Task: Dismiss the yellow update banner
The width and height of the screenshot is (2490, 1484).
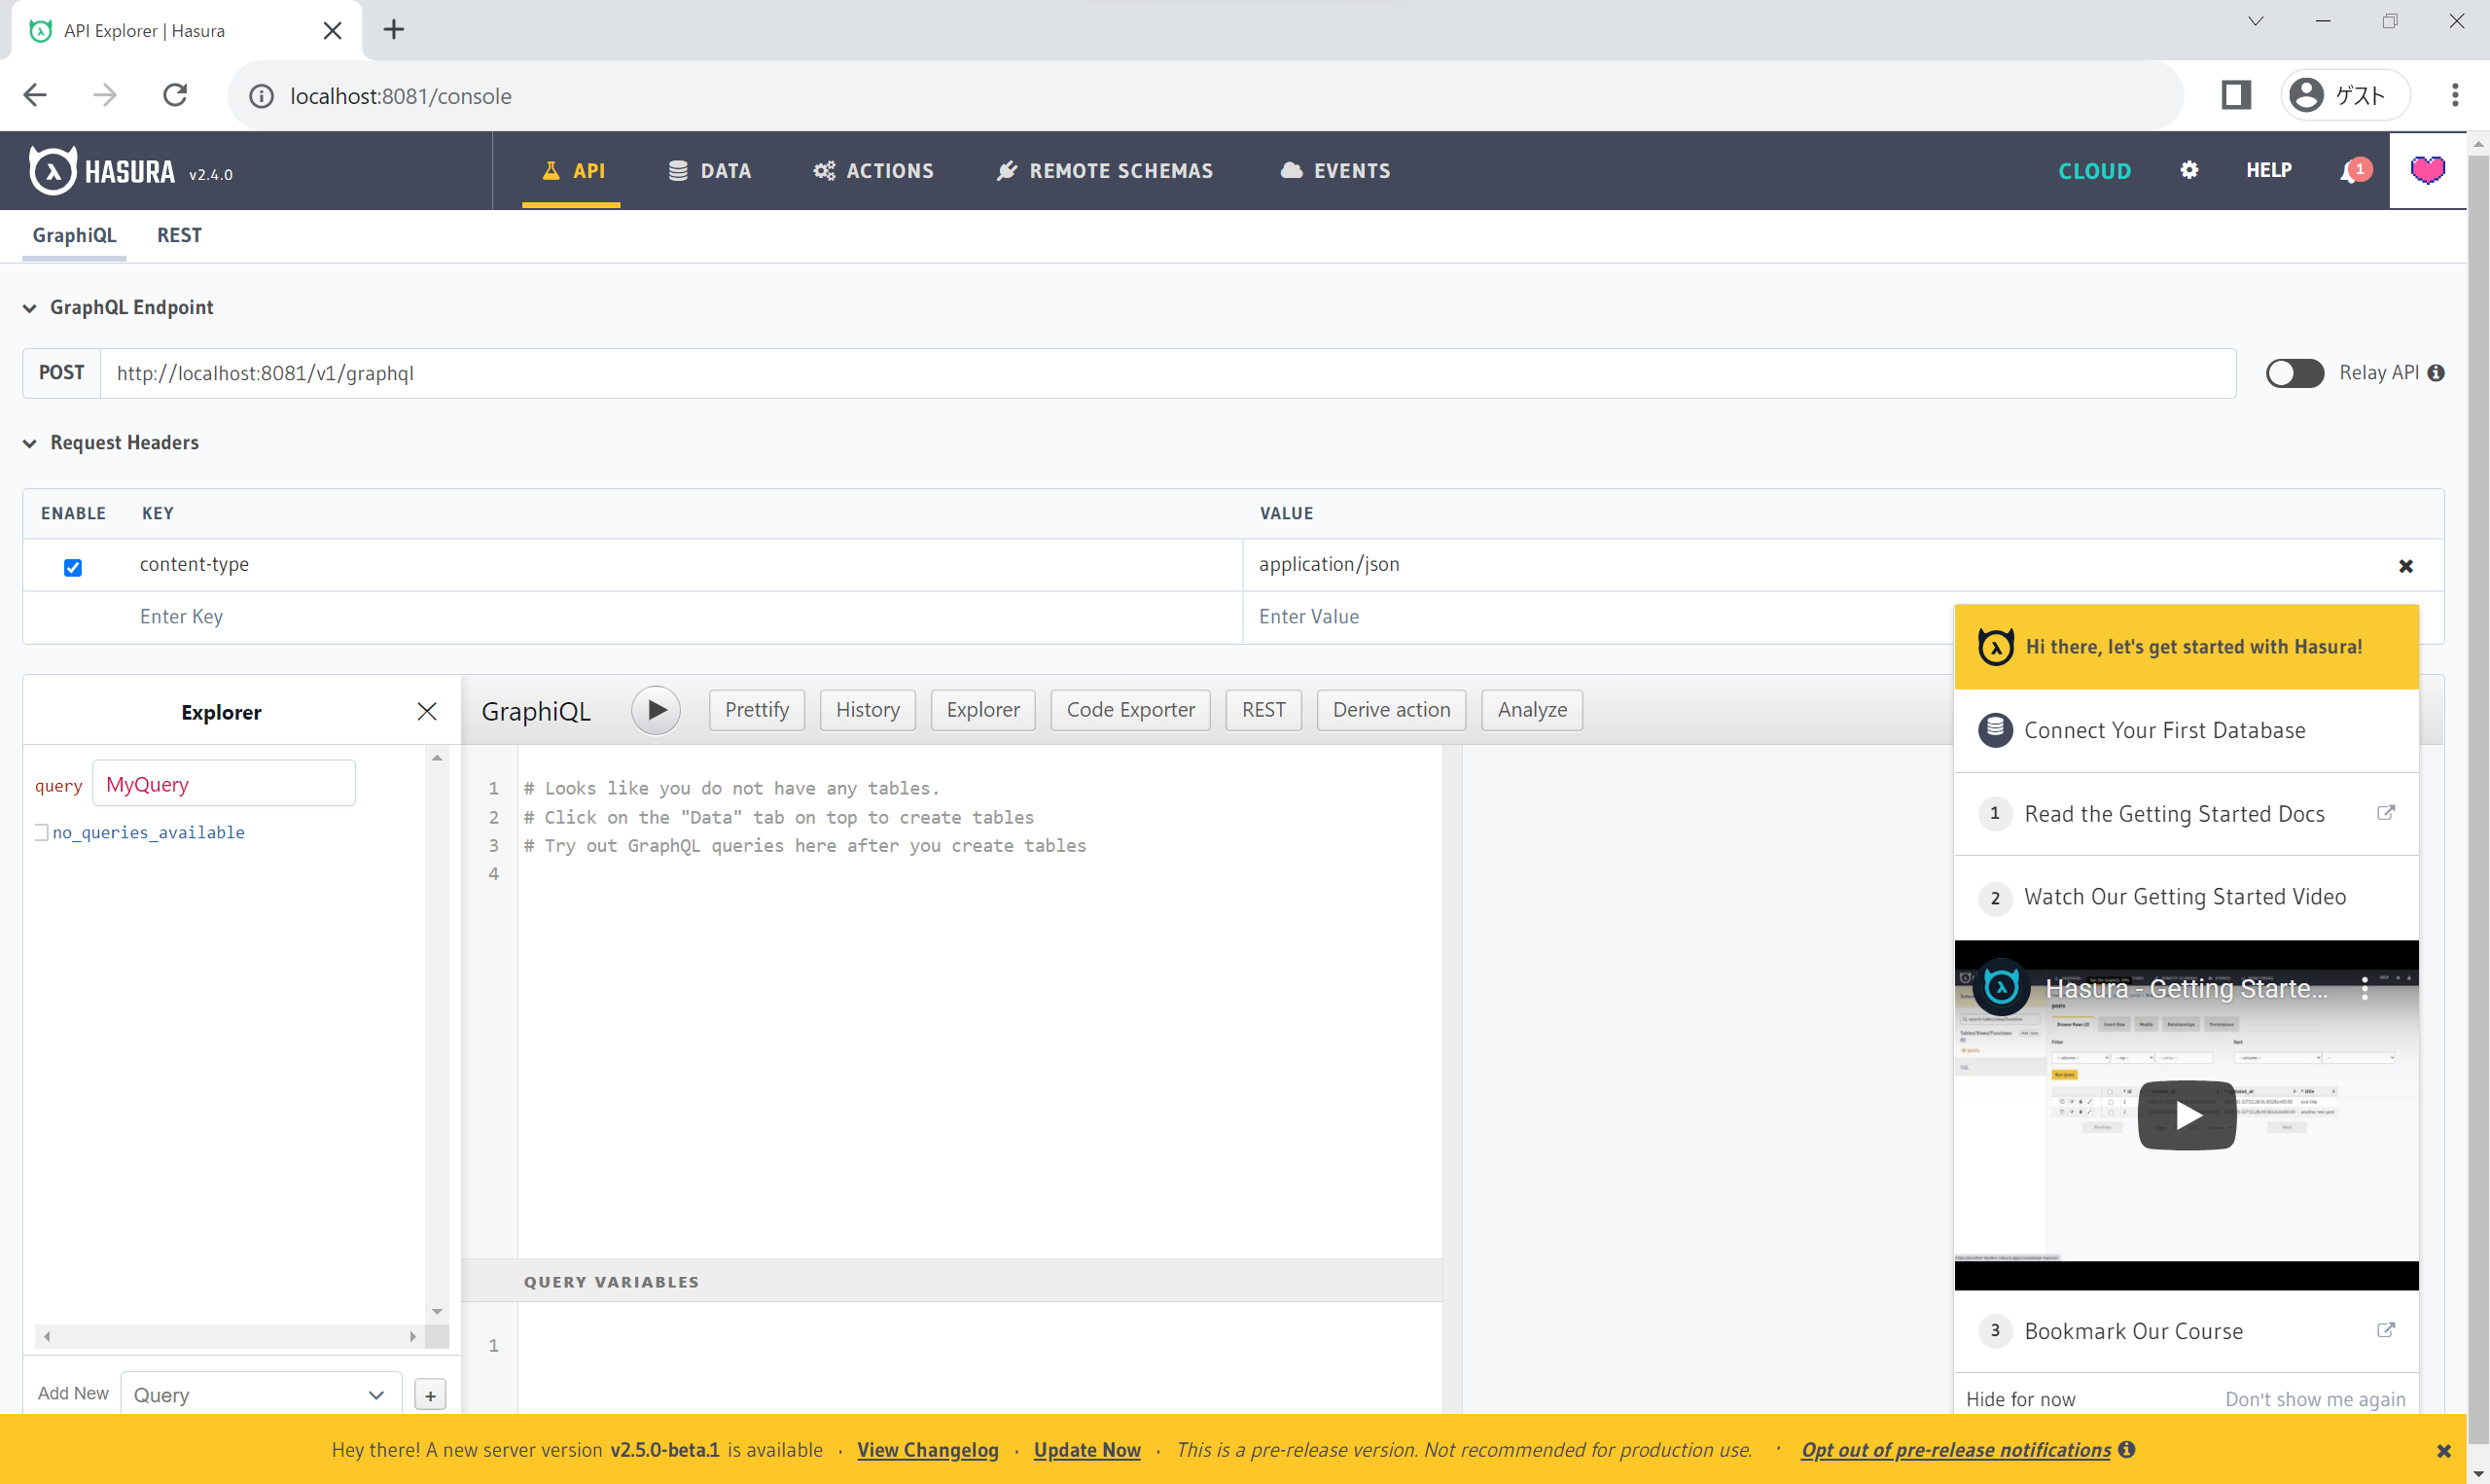Action: [x=2444, y=1451]
